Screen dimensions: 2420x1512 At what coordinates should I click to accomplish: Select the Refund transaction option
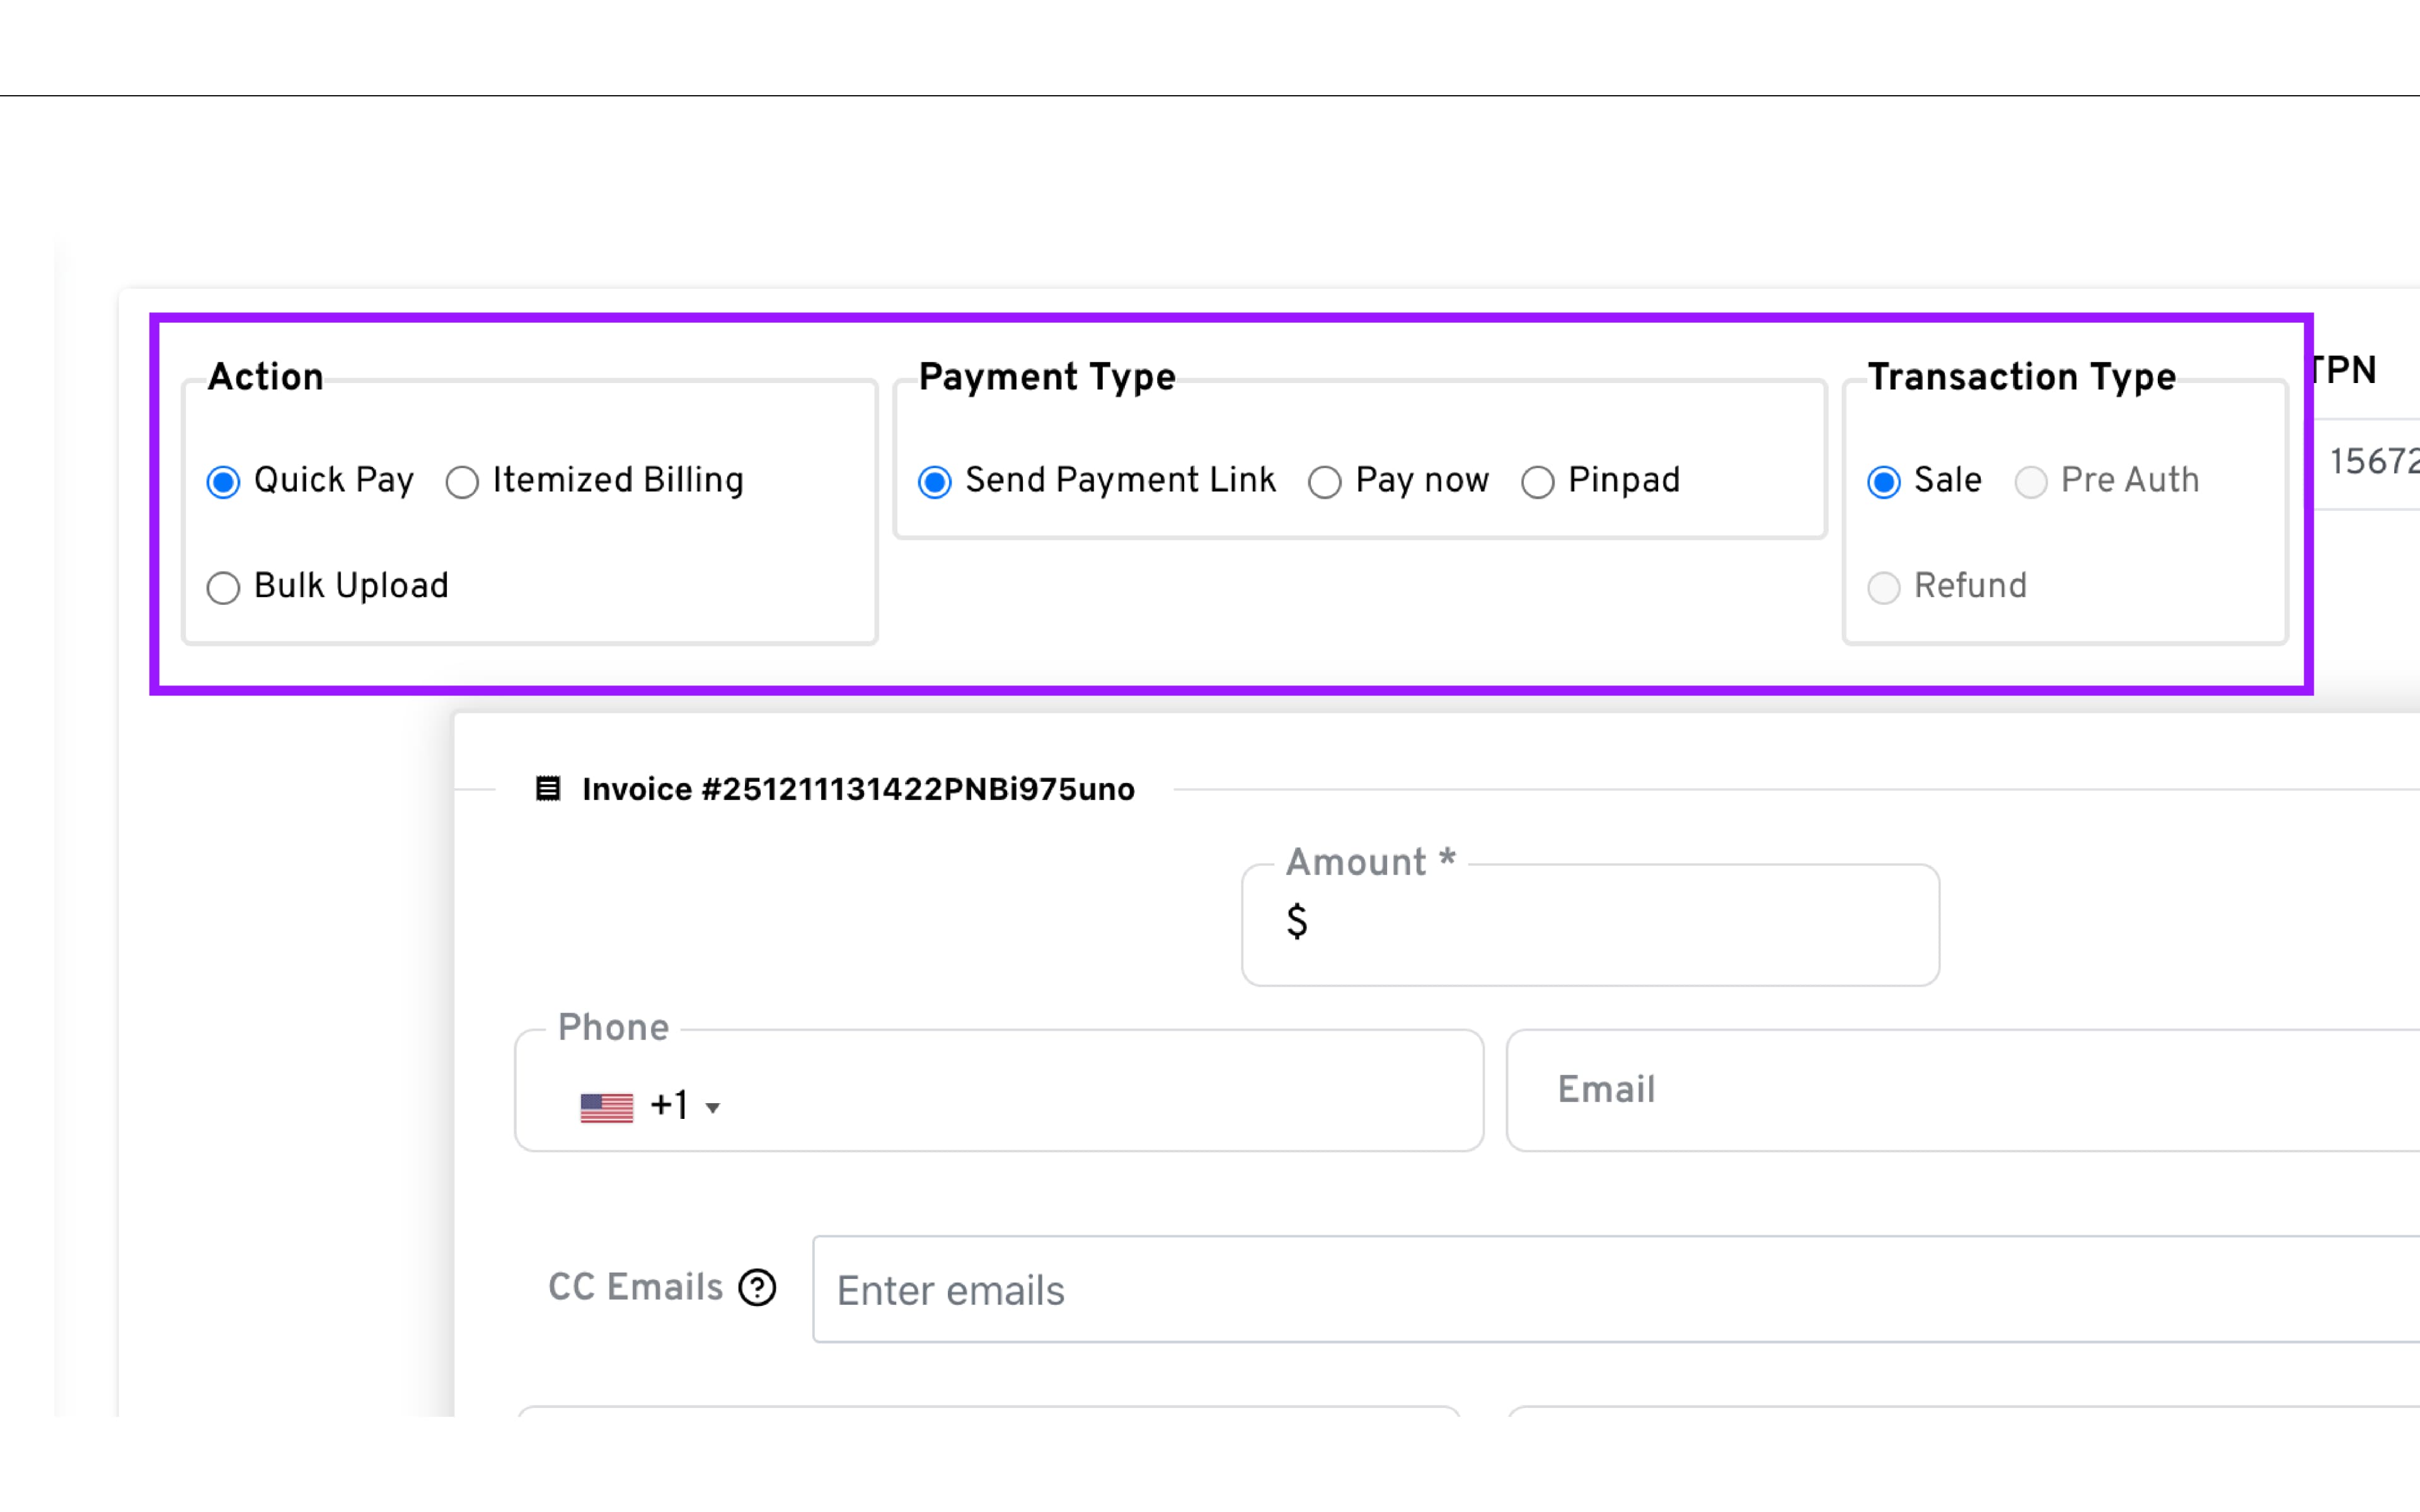point(1883,587)
